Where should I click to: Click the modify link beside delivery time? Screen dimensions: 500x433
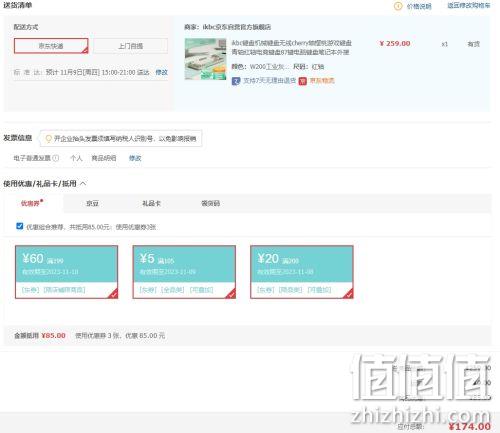coord(162,72)
